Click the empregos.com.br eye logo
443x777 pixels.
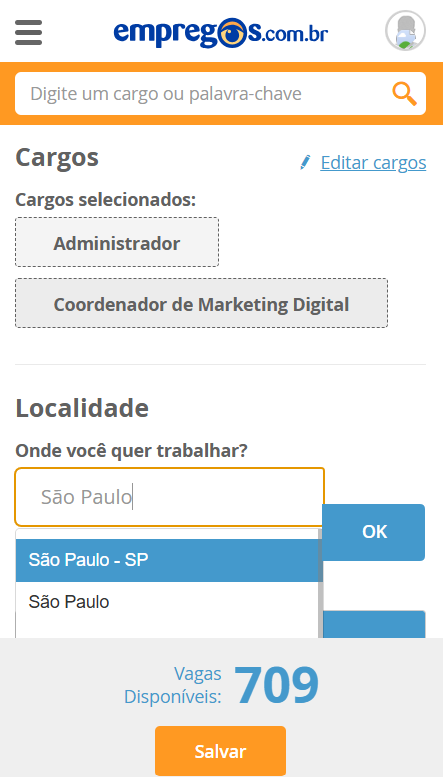tap(221, 33)
